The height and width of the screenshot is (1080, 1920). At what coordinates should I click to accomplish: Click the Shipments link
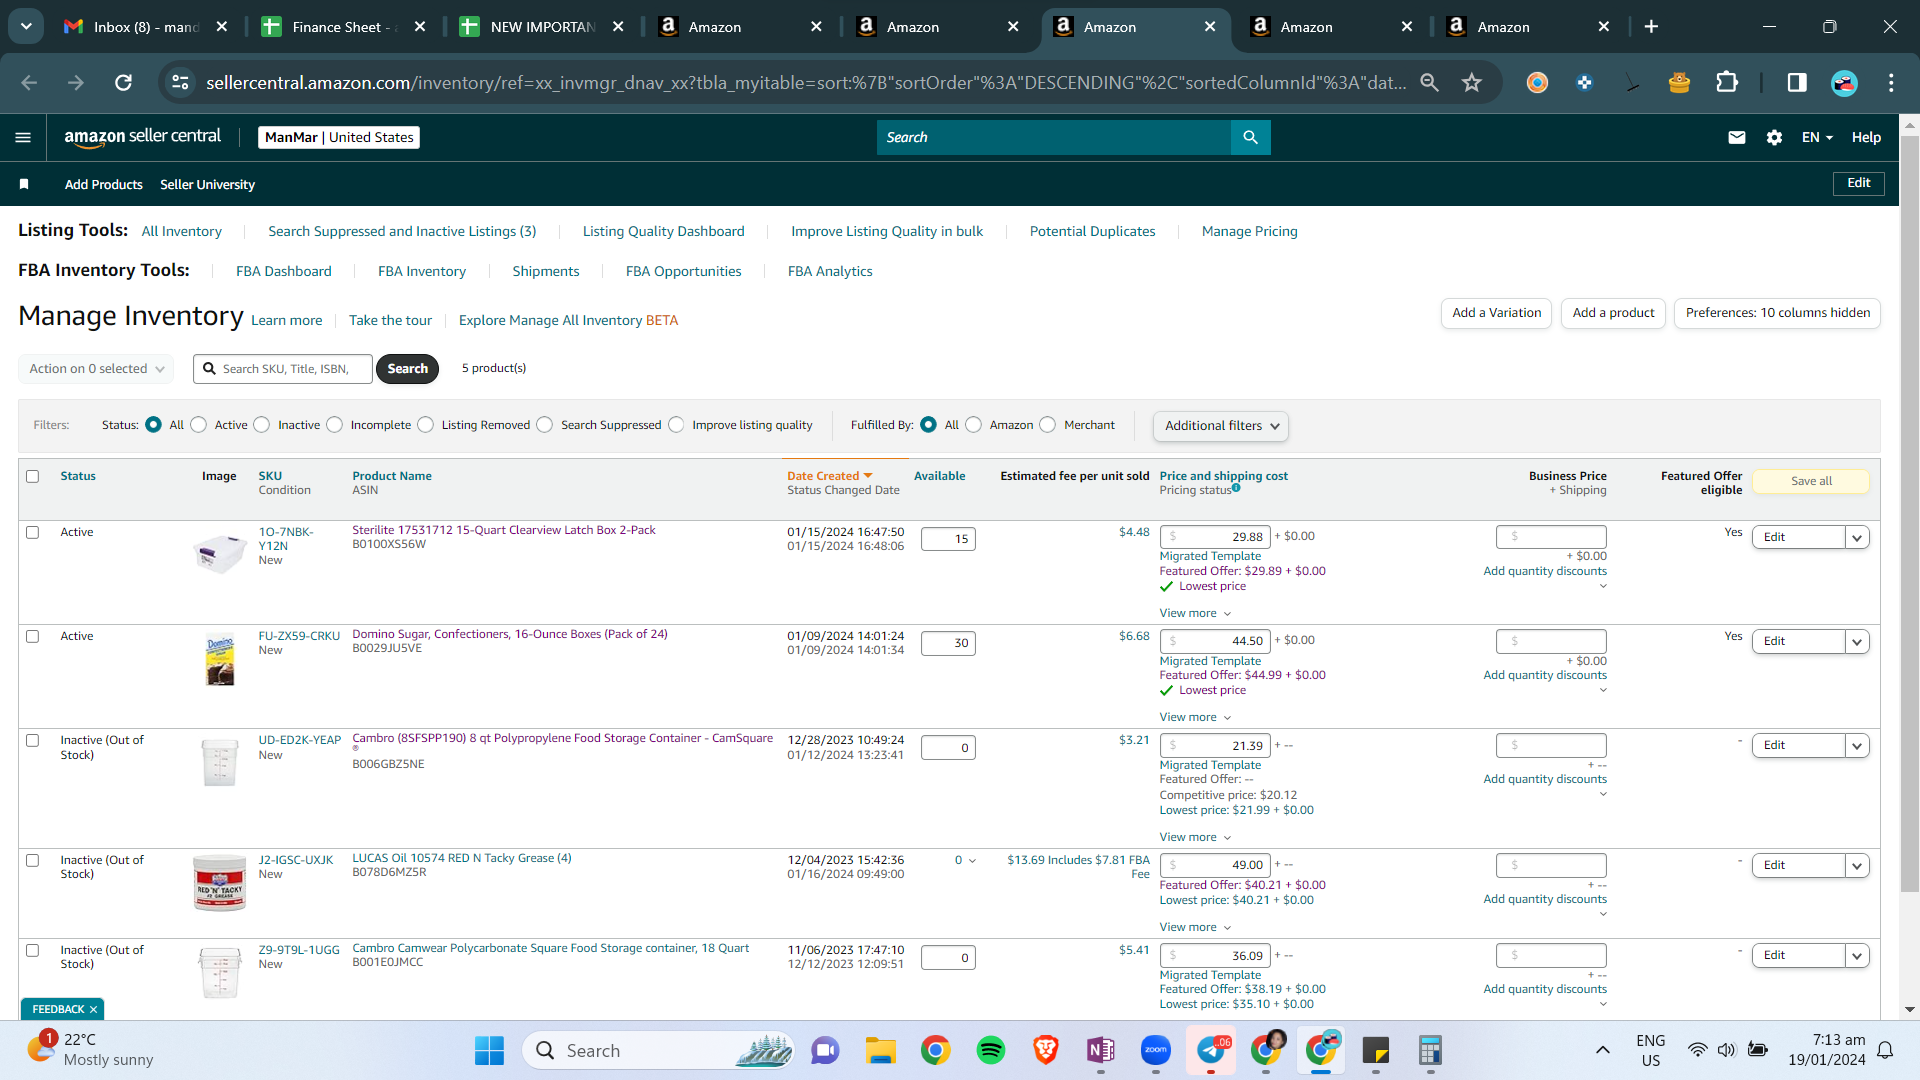coord(546,271)
